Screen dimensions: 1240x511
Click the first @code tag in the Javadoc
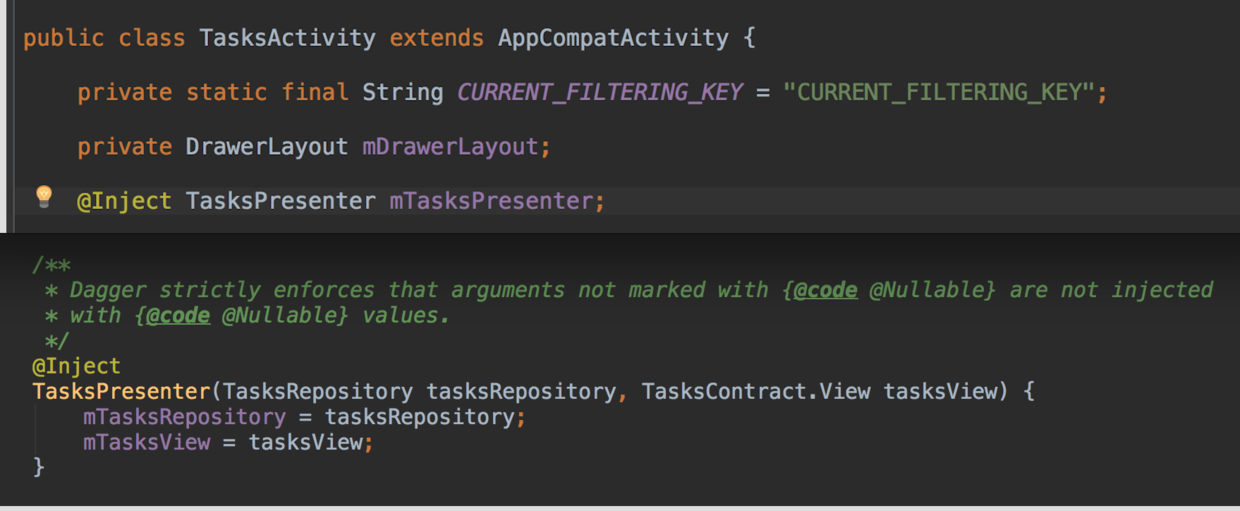point(825,290)
